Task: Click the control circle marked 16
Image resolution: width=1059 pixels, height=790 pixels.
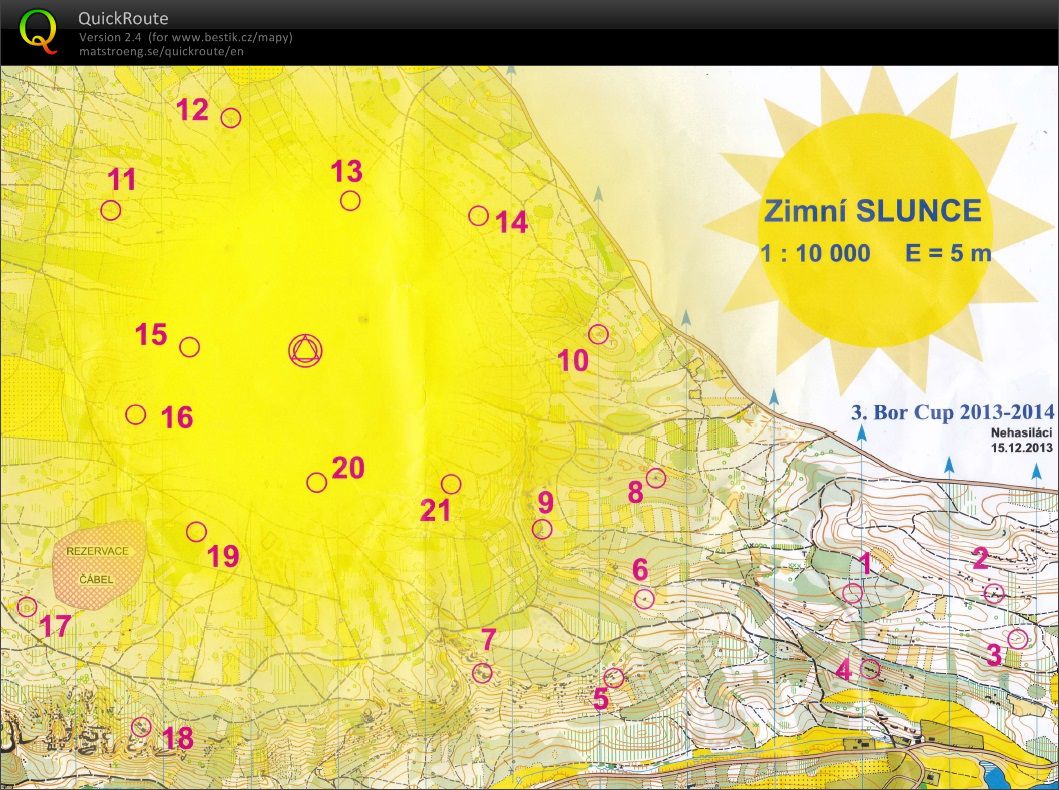Action: click(x=136, y=415)
